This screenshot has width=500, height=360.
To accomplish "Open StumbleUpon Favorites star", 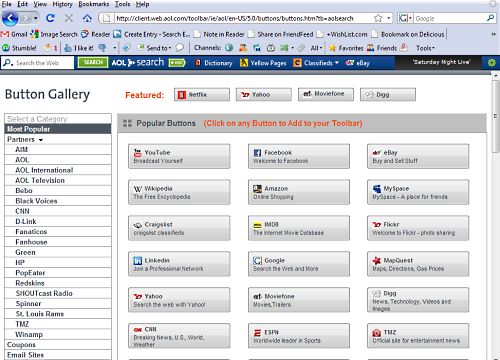I will pyautogui.click(x=346, y=48).
